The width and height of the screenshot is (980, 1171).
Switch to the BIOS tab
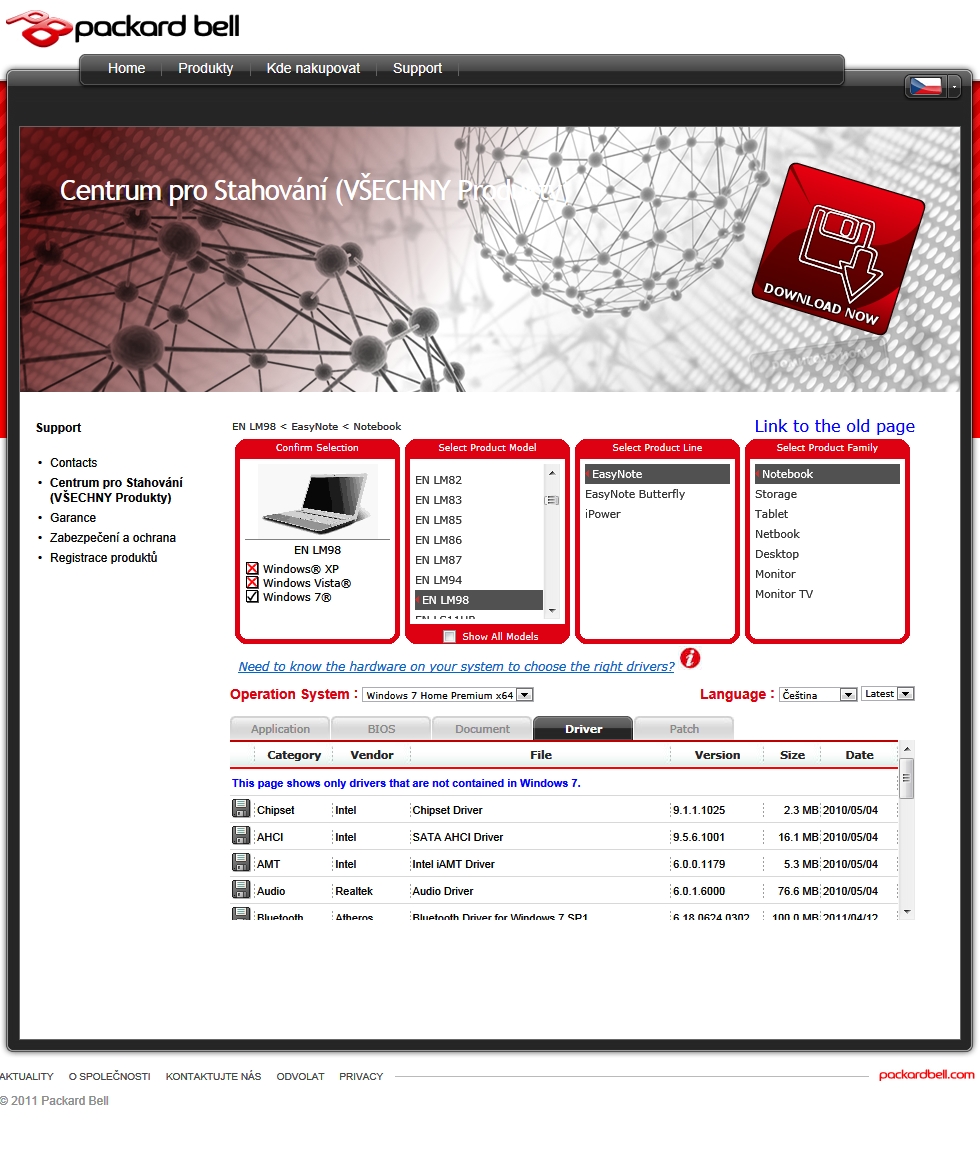(381, 728)
